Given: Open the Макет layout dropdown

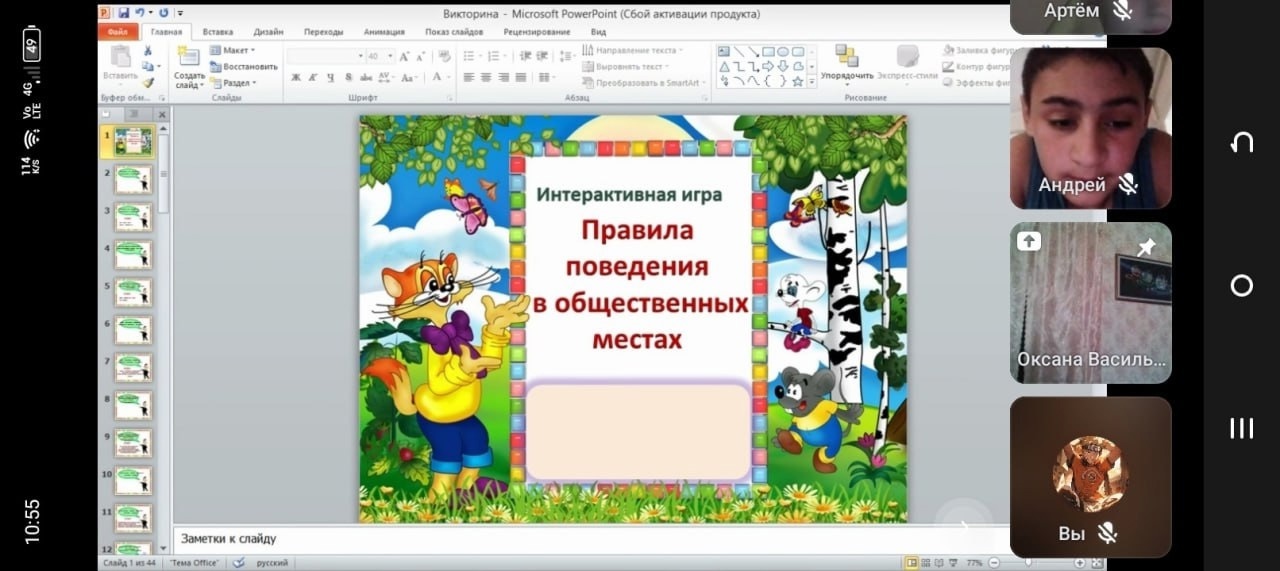Looking at the screenshot, I should click(x=232, y=50).
